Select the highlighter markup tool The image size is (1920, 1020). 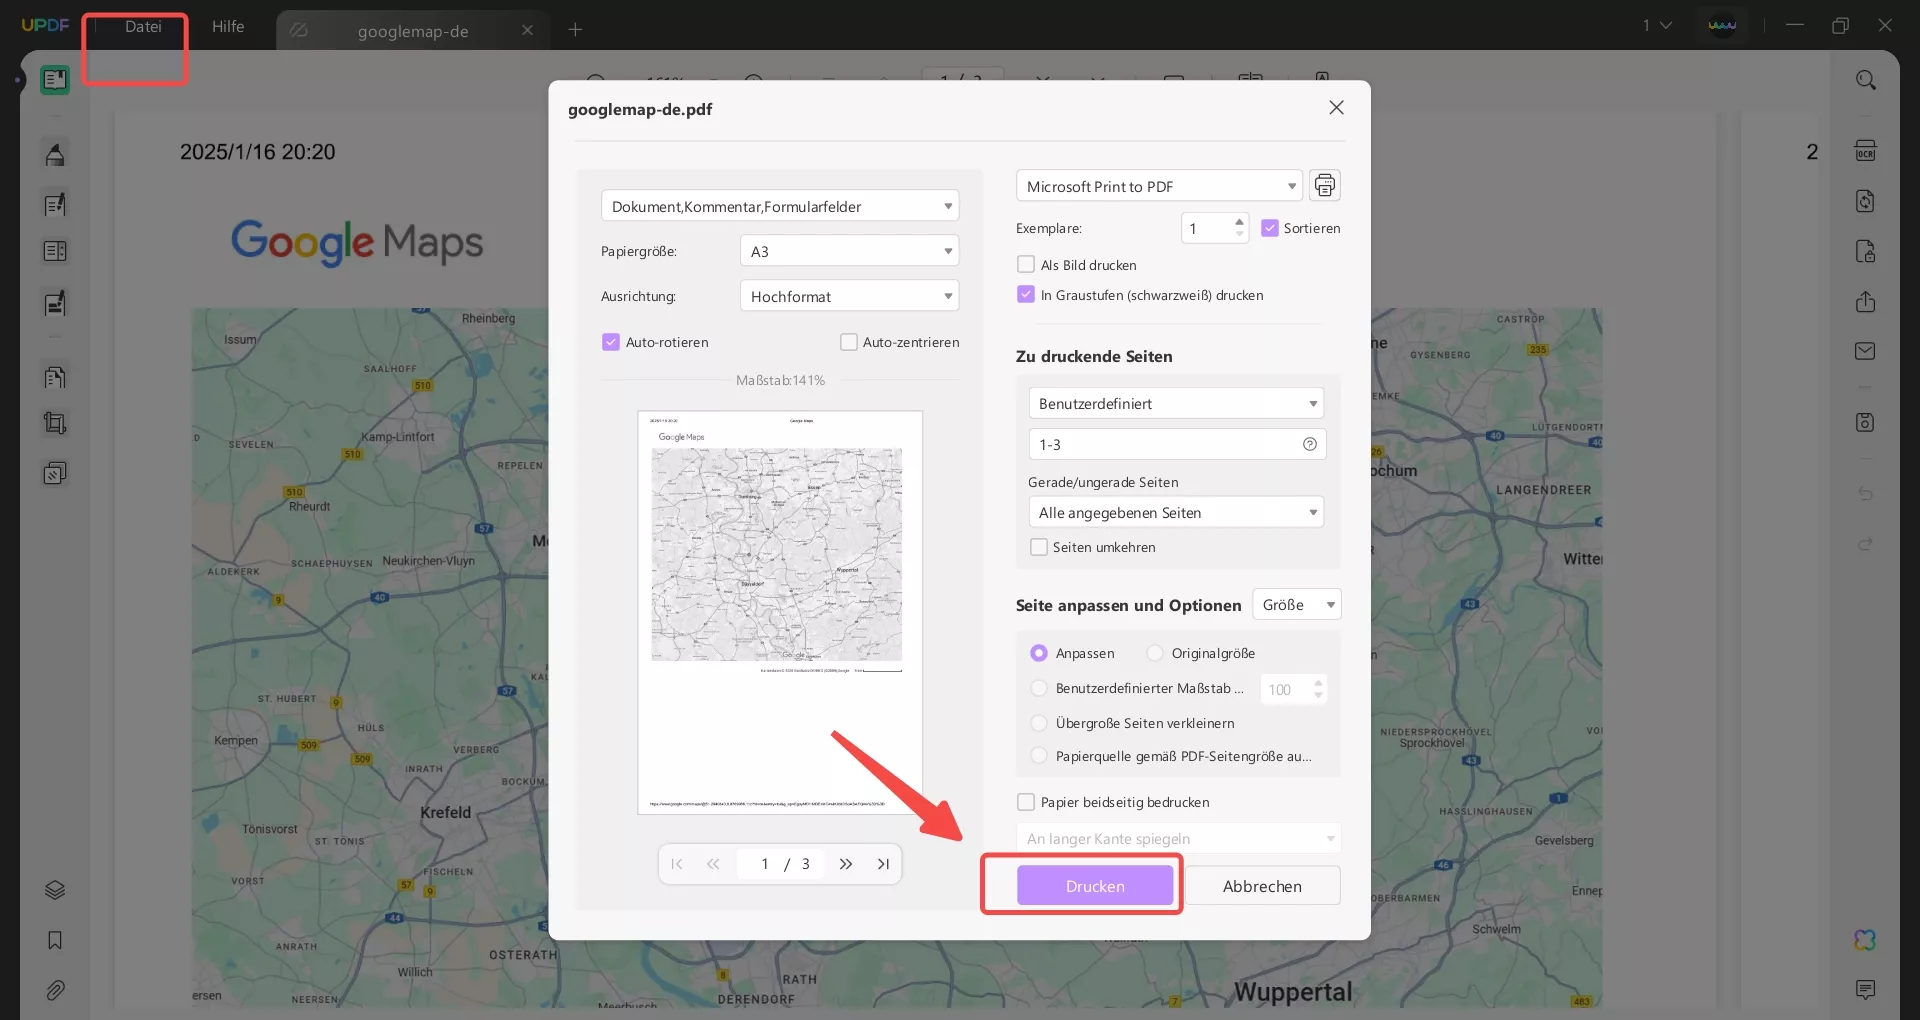pyautogui.click(x=55, y=154)
